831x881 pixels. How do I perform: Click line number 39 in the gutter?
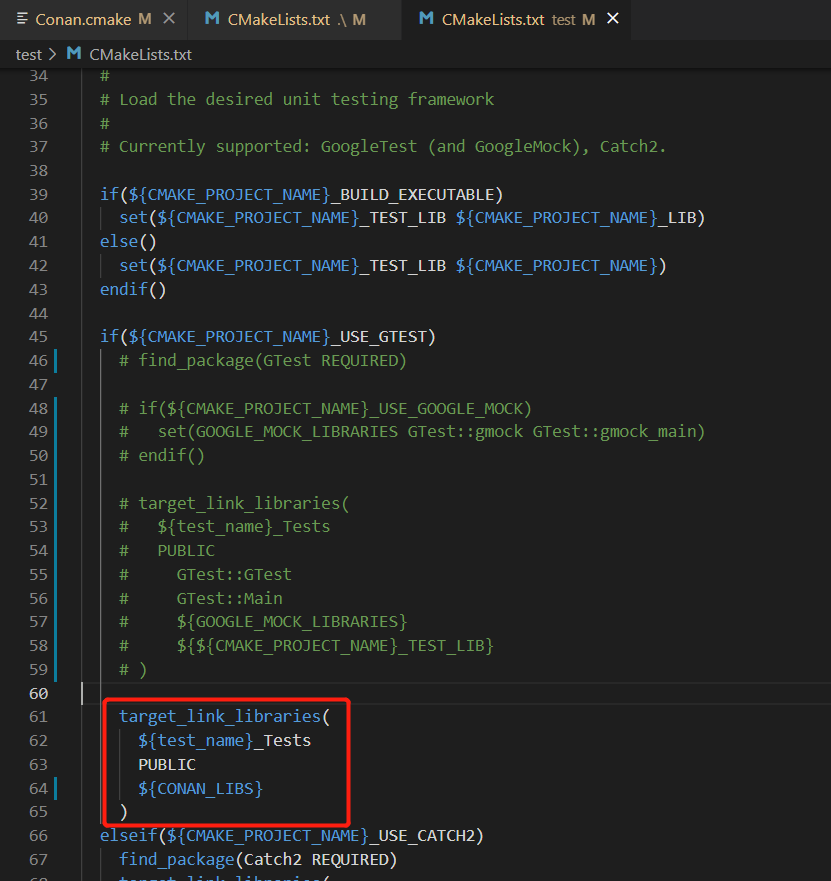38,194
